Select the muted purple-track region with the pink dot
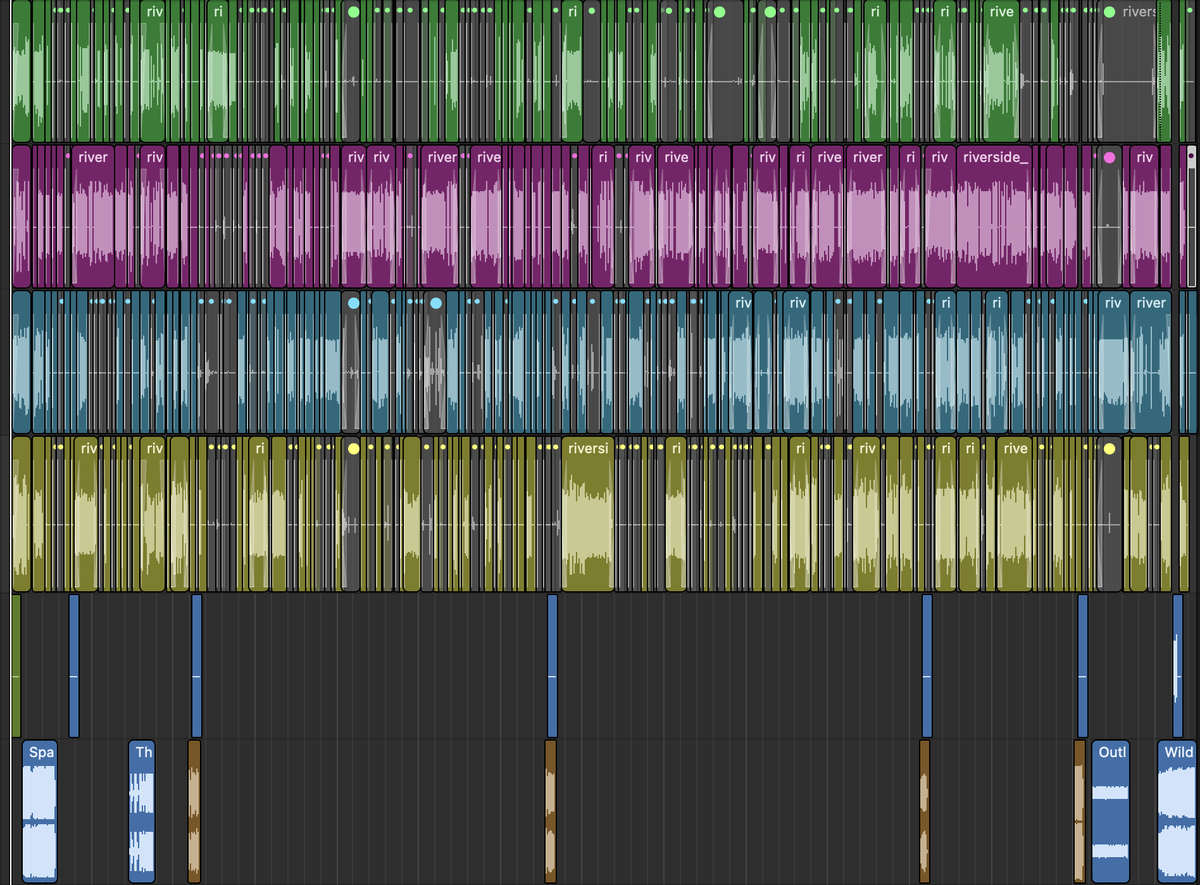 [1107, 216]
